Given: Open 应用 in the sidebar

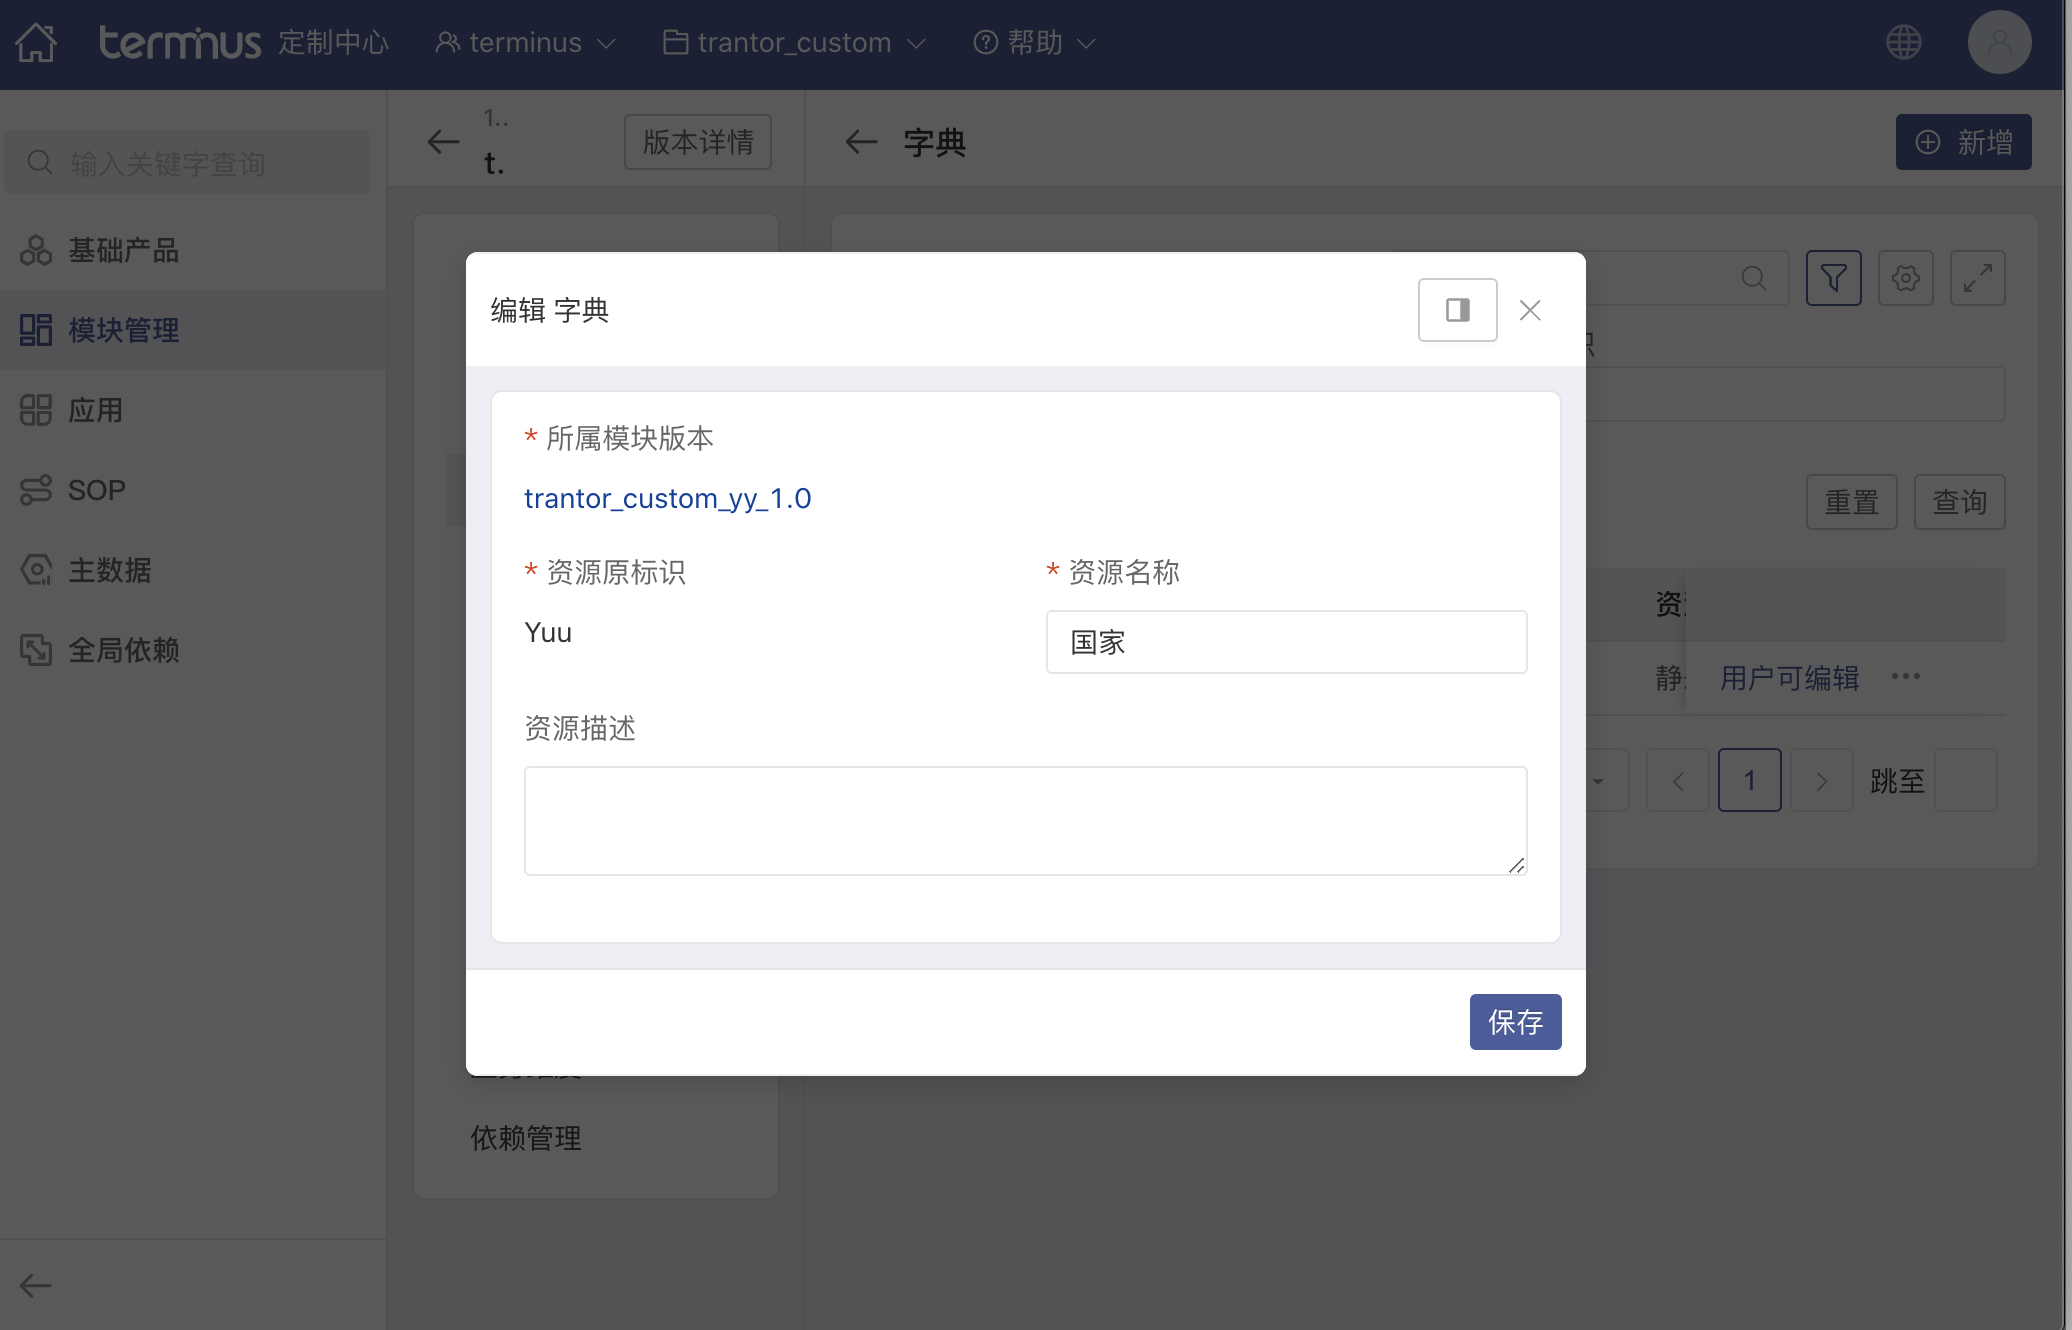Looking at the screenshot, I should click(x=193, y=410).
